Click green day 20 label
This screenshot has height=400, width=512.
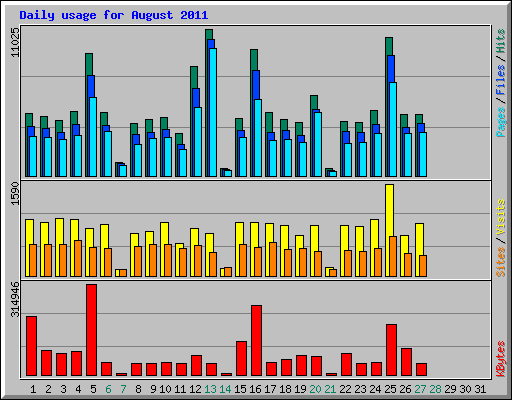click(x=315, y=389)
